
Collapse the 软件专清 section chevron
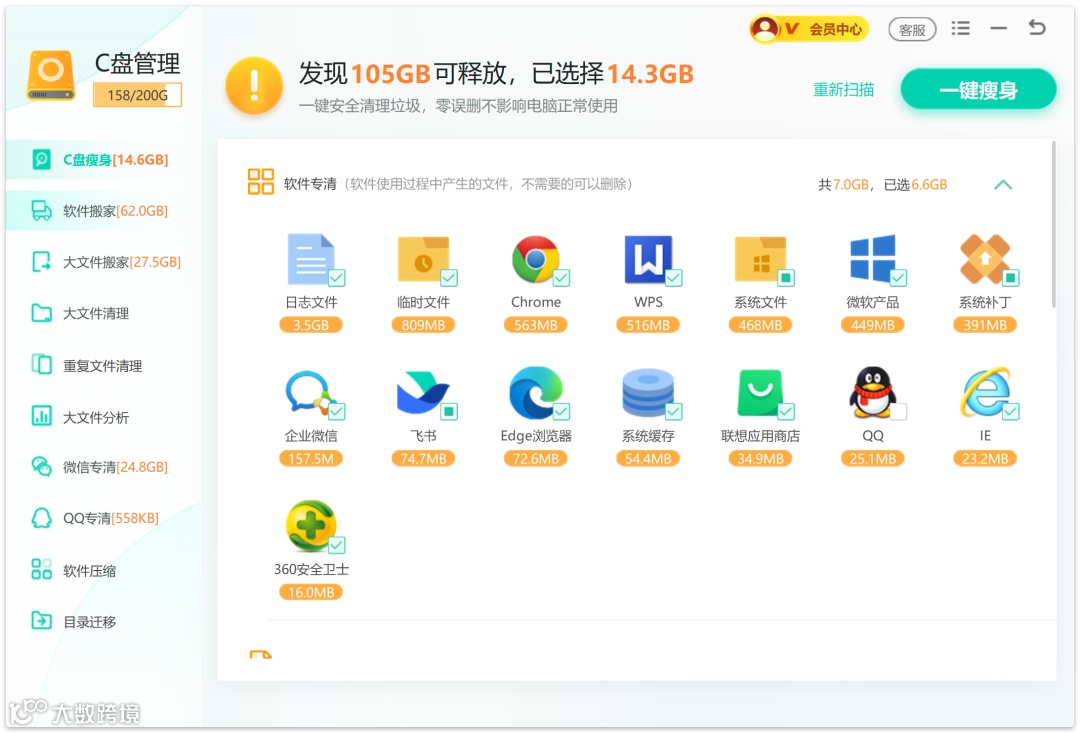1003,185
